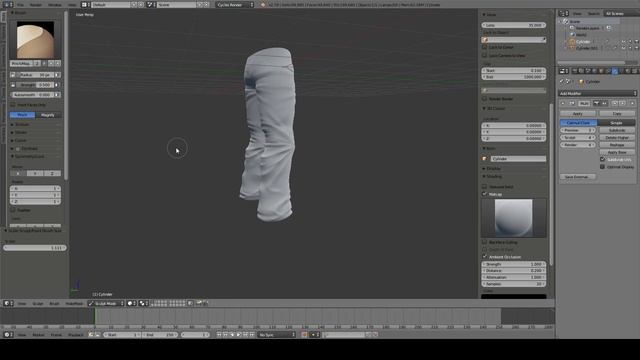Image resolution: width=640 pixels, height=360 pixels.
Task: Open the Brush menu in 3D view header
Action: 54,304
